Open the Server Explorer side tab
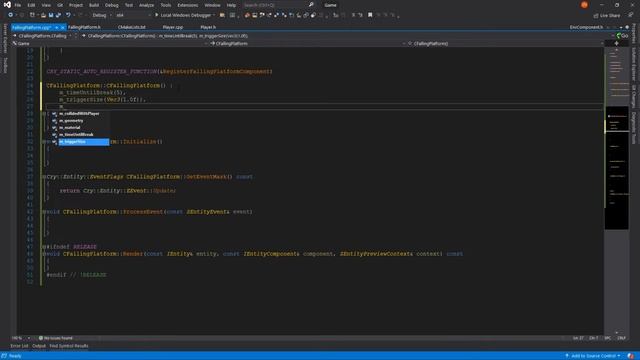This screenshot has height=360, width=640. click(x=5, y=38)
